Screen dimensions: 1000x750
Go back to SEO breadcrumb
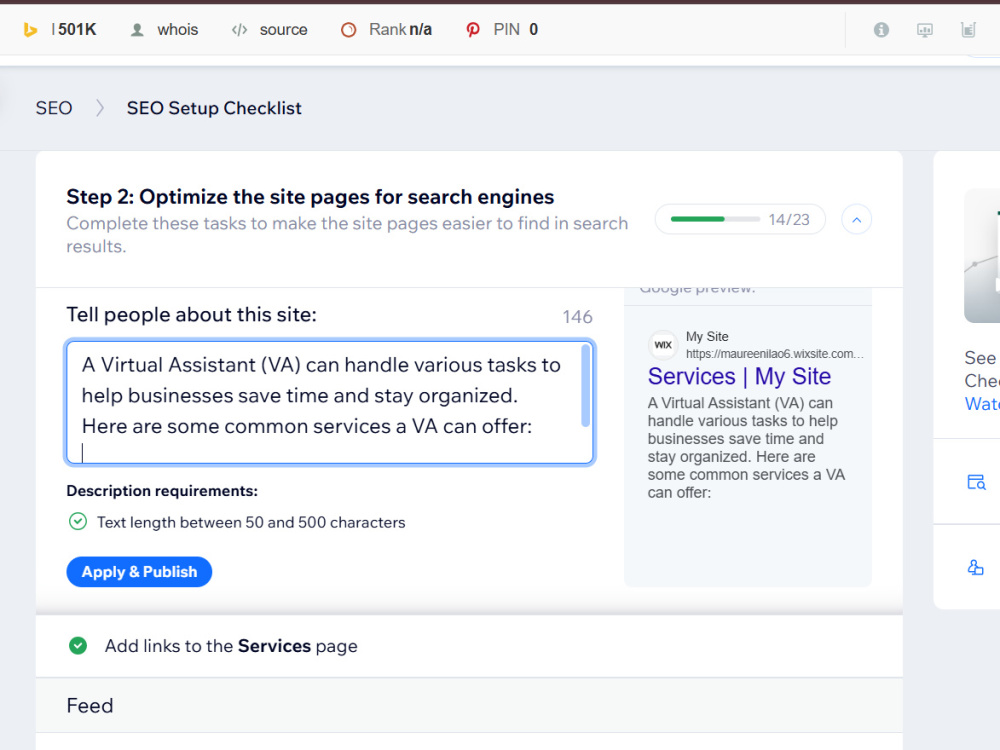54,108
